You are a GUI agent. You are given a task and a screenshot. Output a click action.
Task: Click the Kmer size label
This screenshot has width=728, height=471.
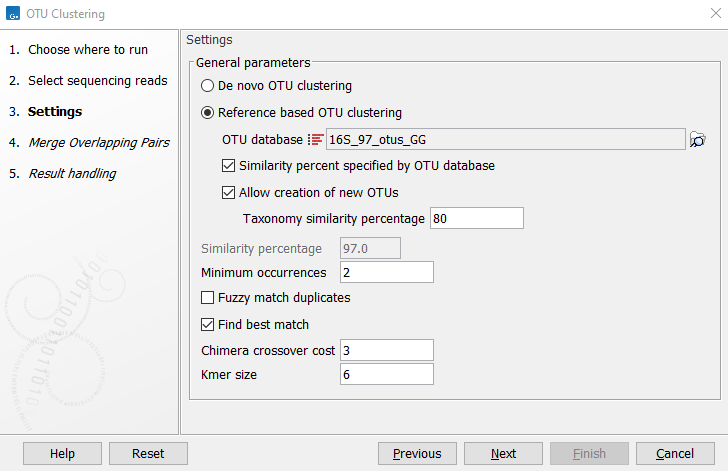pyautogui.click(x=229, y=375)
